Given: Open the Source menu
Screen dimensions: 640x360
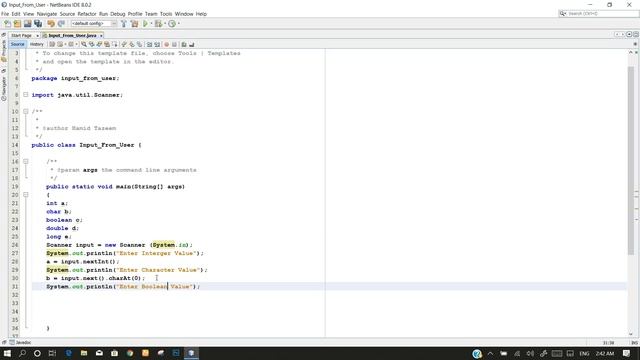Looking at the screenshot, I should (x=67, y=14).
